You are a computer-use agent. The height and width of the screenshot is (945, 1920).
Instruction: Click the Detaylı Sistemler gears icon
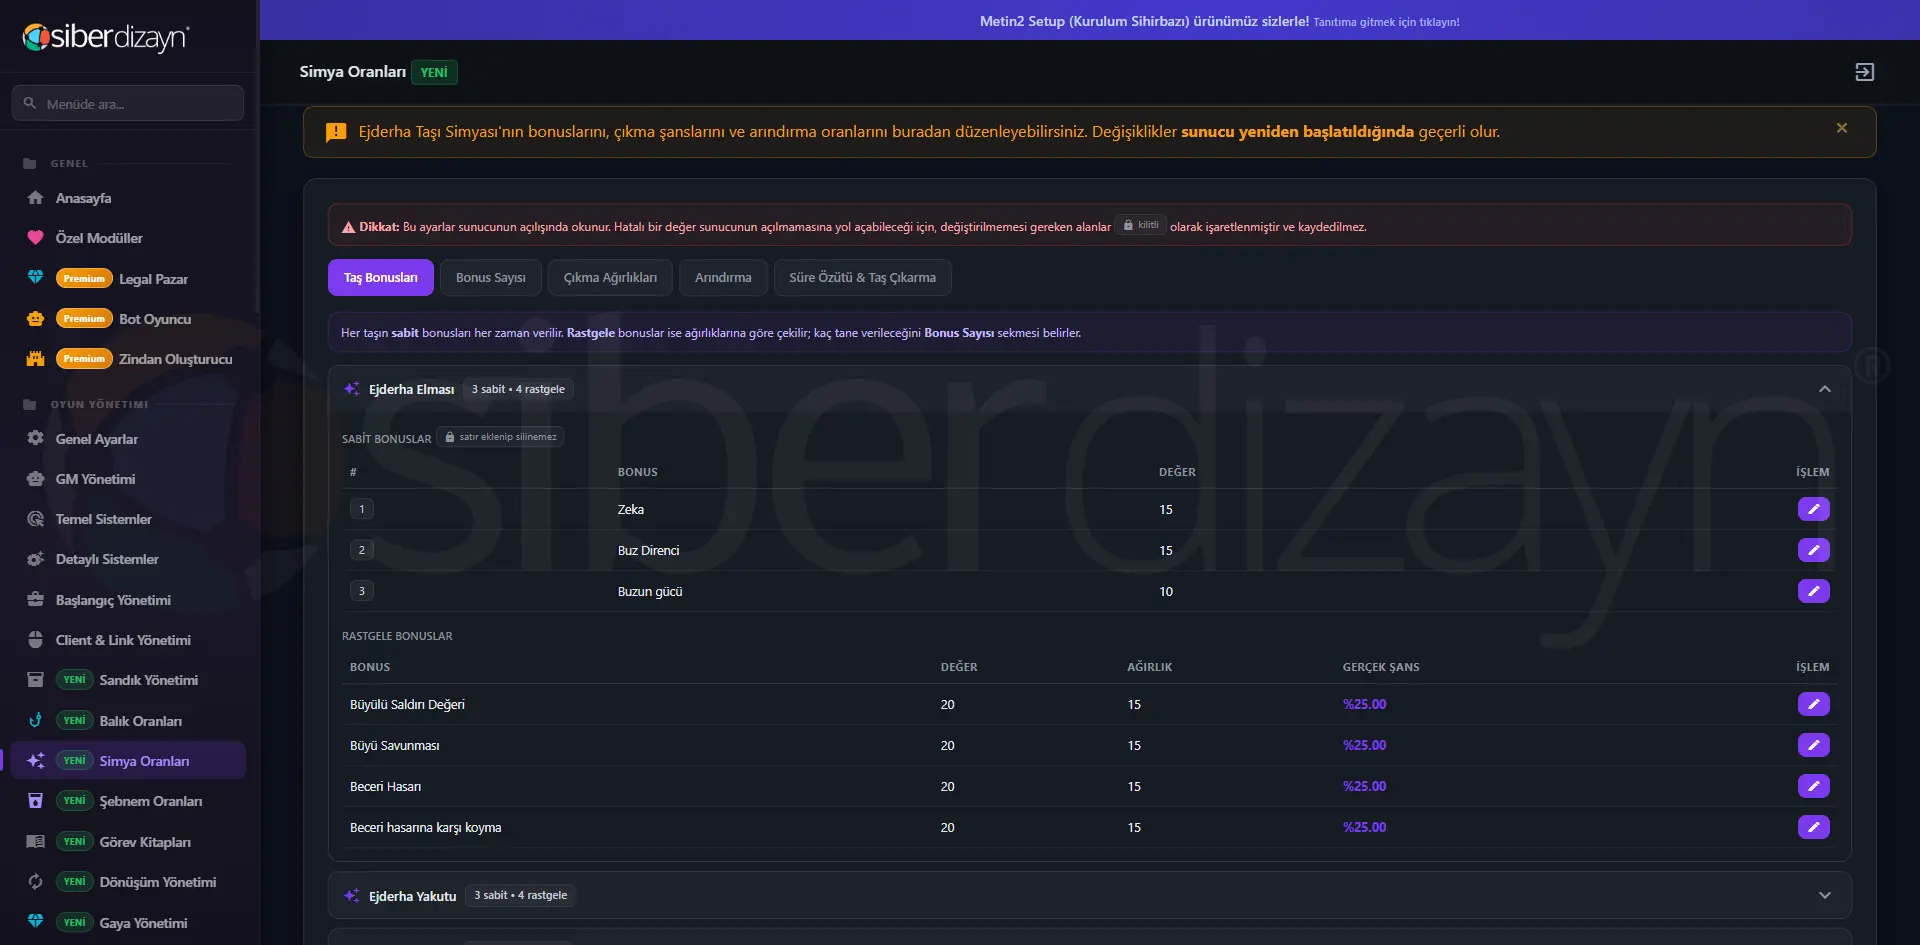click(35, 559)
